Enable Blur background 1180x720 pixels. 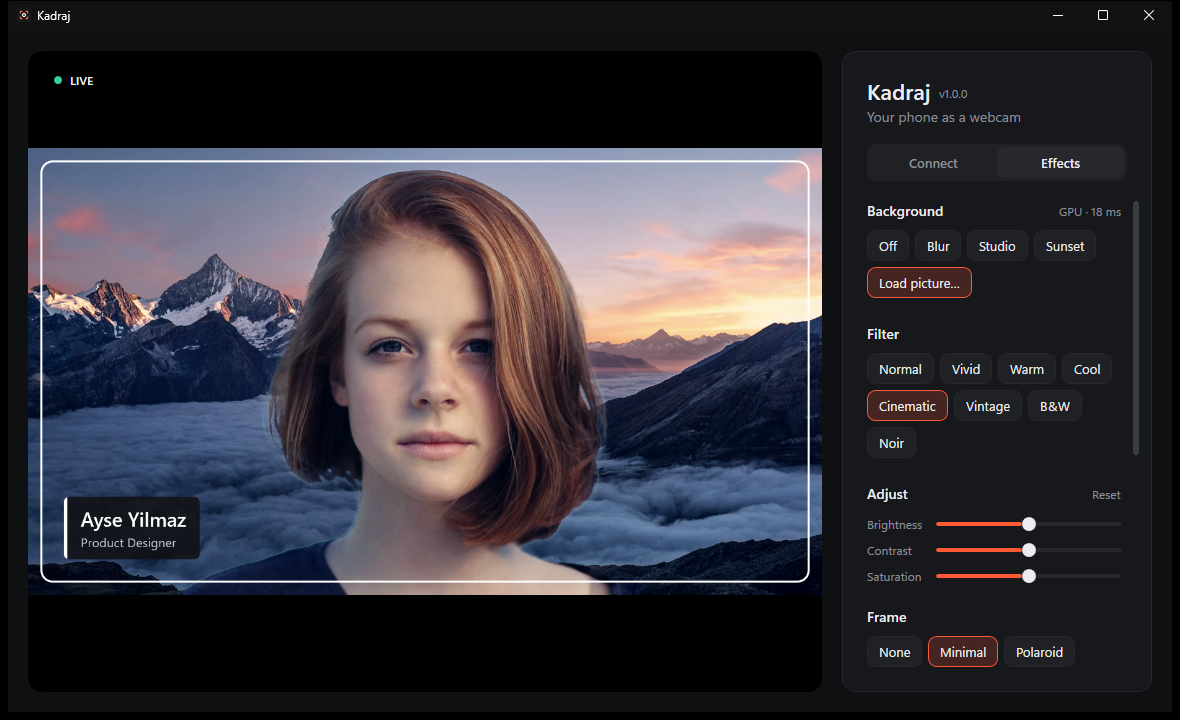click(938, 246)
